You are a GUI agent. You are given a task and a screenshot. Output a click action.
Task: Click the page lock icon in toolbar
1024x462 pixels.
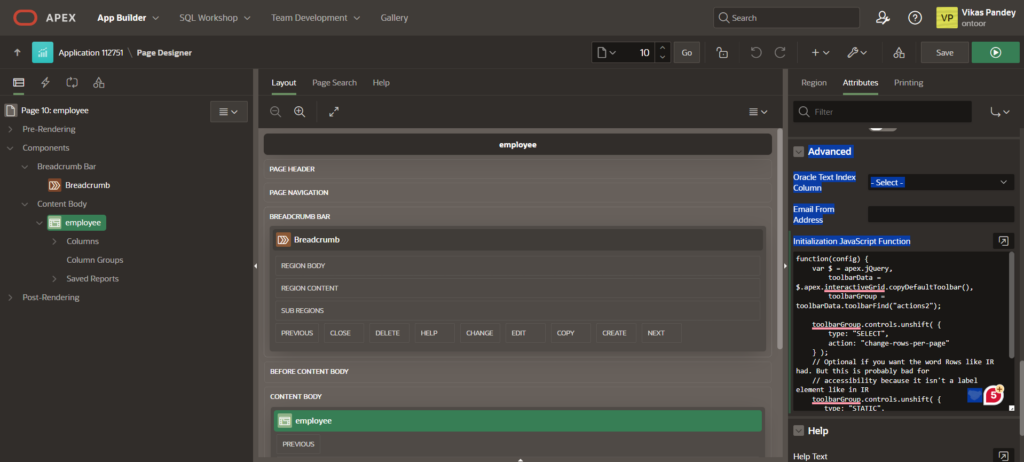point(721,52)
